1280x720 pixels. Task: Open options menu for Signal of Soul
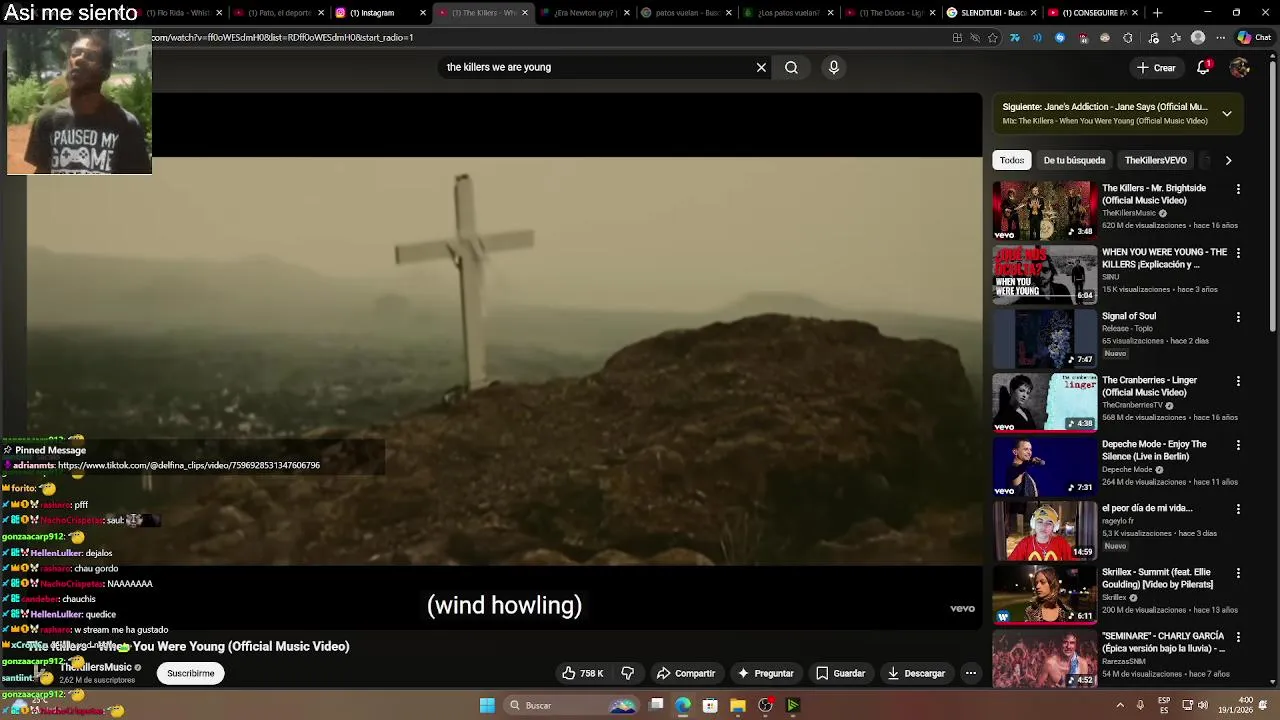tap(1238, 317)
